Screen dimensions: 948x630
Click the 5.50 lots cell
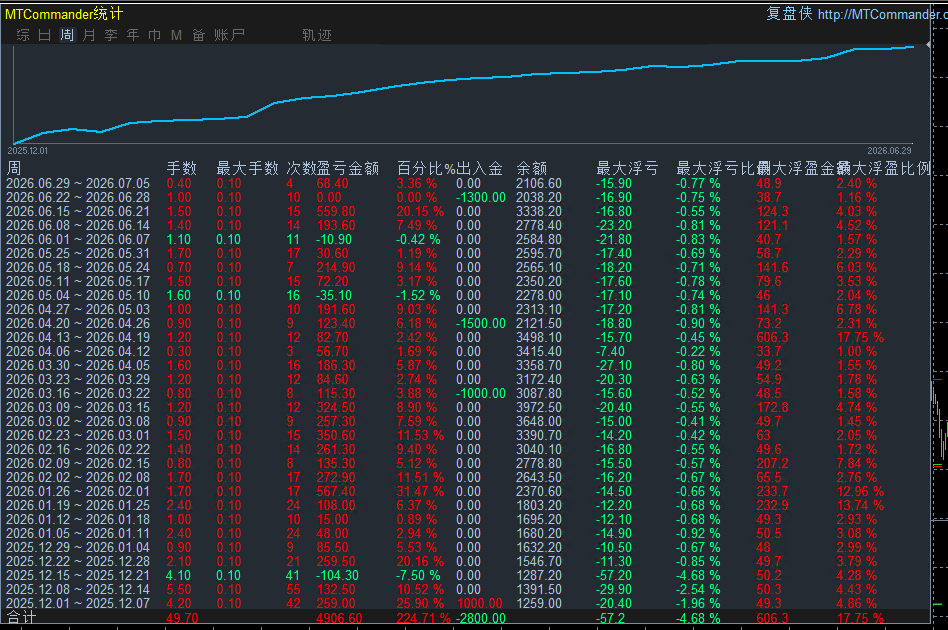[x=178, y=589]
